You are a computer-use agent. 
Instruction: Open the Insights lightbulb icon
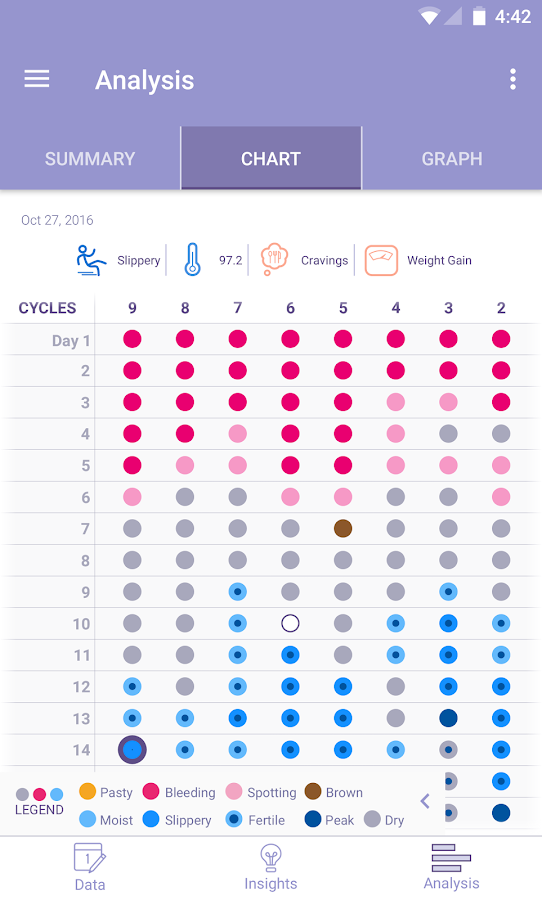coord(271,858)
